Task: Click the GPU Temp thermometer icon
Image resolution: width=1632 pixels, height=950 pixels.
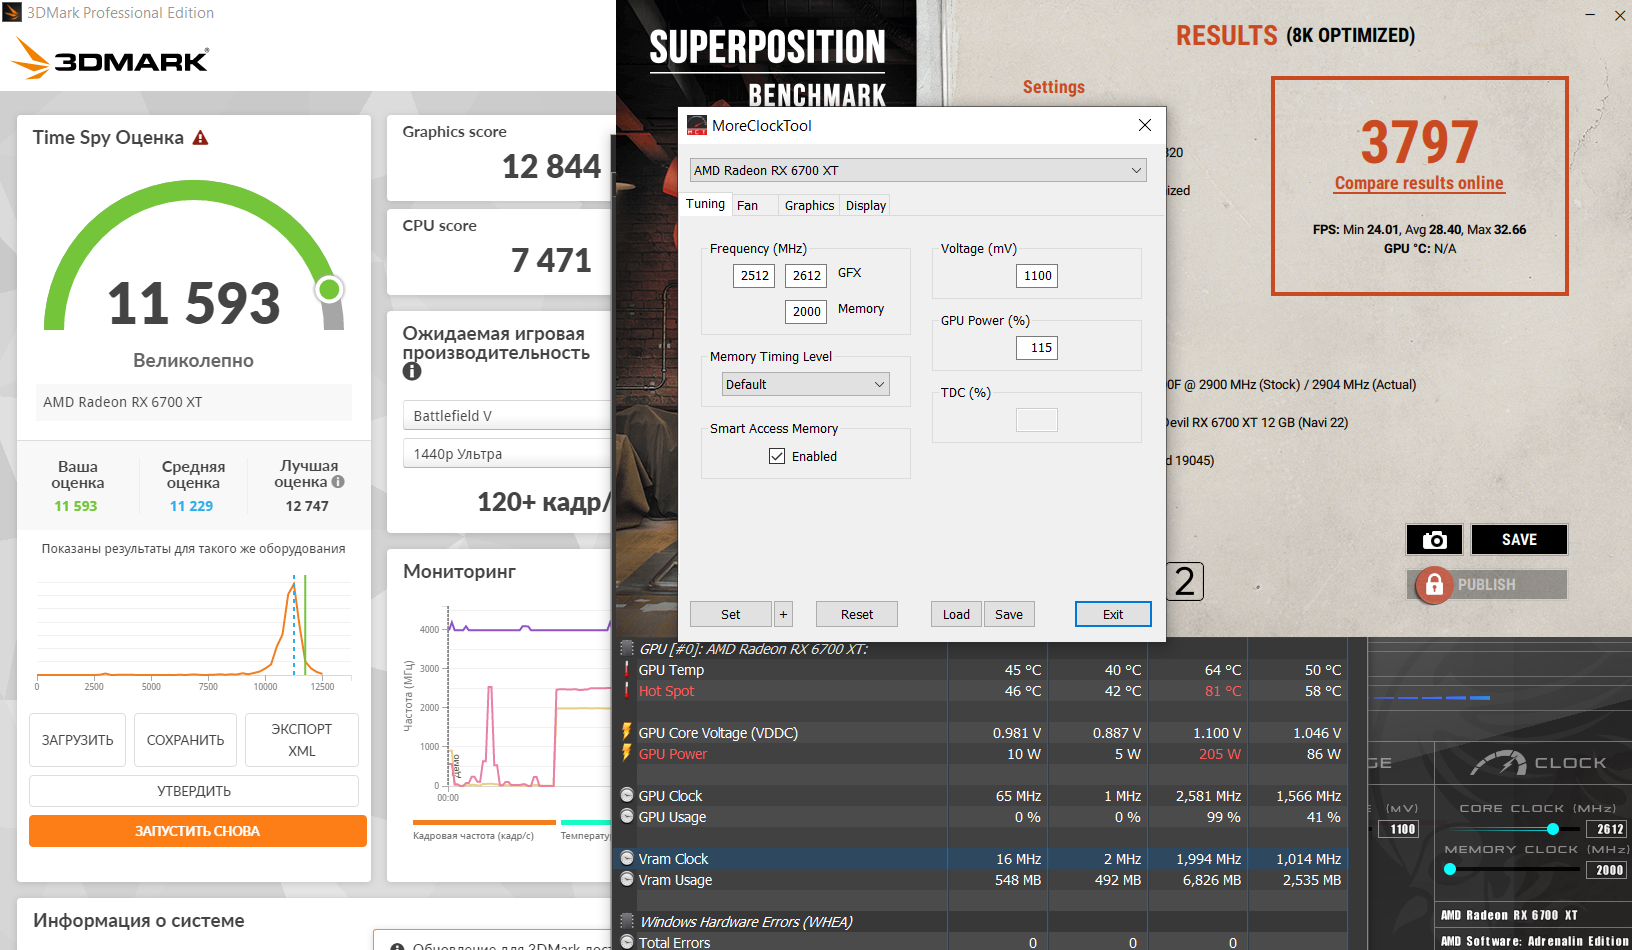Action: pyautogui.click(x=627, y=670)
